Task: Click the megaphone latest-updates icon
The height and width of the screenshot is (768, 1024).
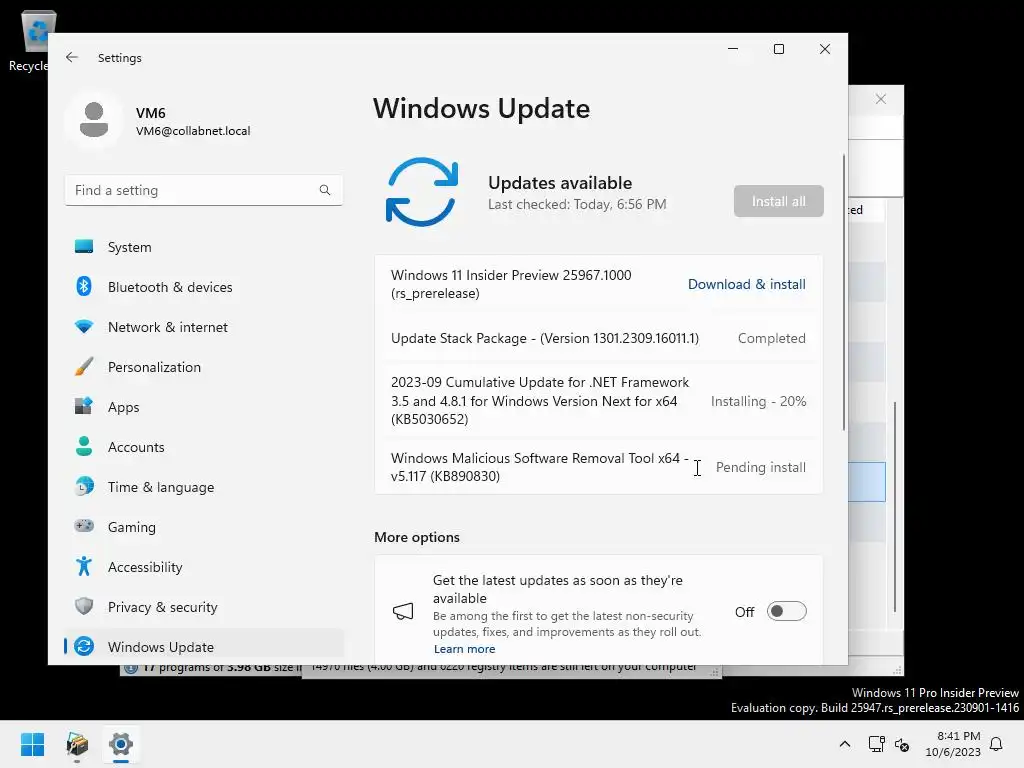Action: [x=403, y=611]
